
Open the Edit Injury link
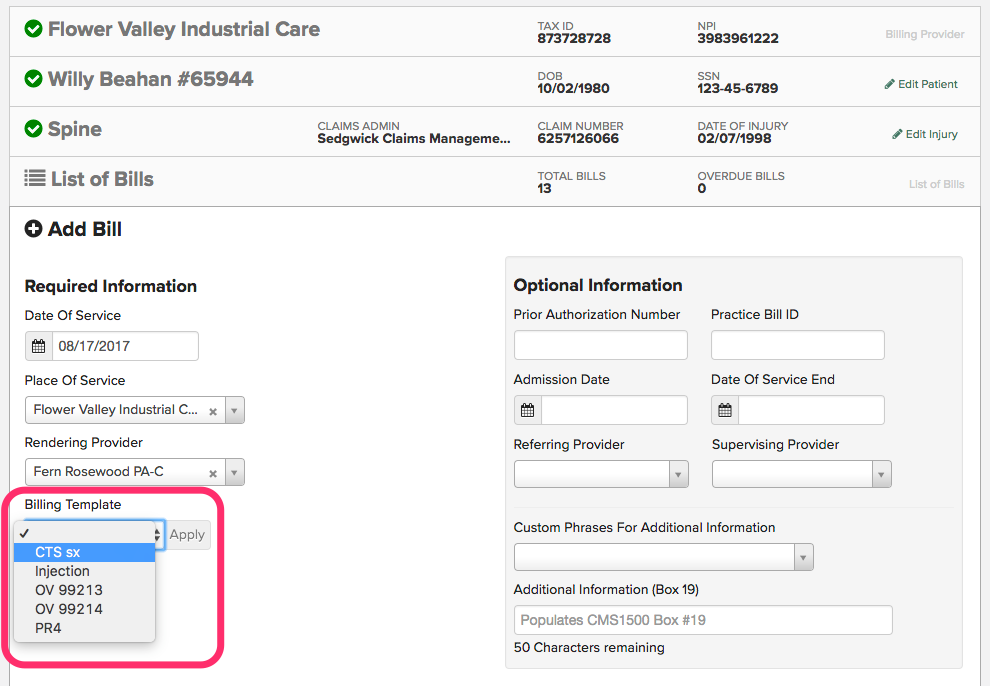tap(925, 134)
